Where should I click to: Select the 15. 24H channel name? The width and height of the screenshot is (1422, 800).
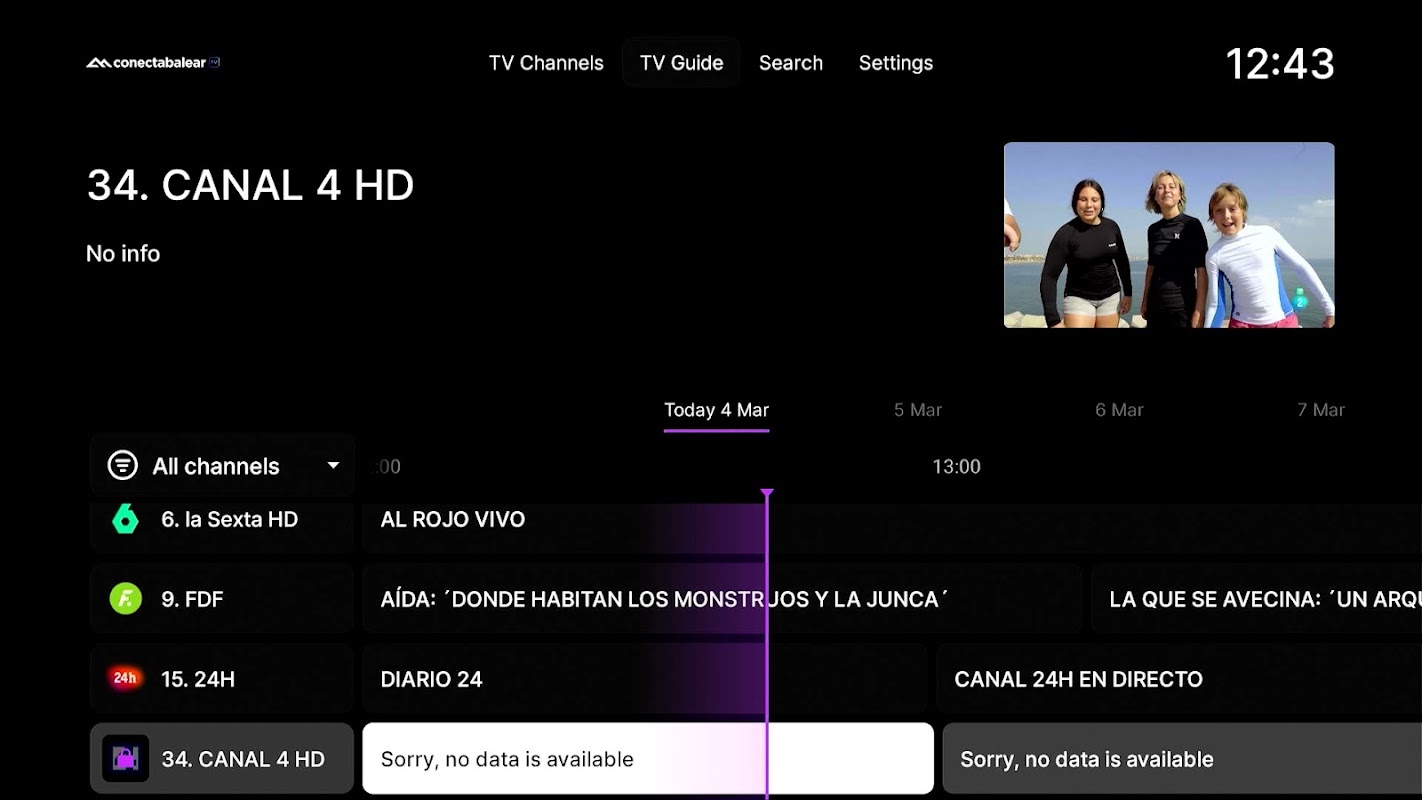pos(198,679)
